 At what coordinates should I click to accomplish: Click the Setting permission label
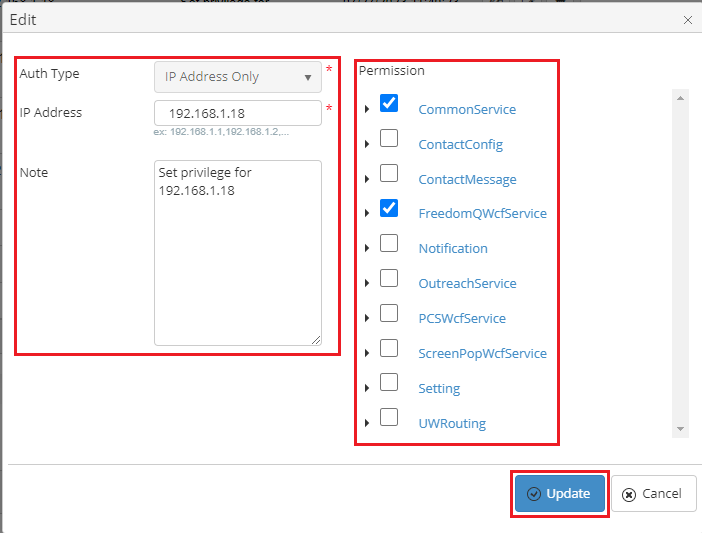point(439,388)
